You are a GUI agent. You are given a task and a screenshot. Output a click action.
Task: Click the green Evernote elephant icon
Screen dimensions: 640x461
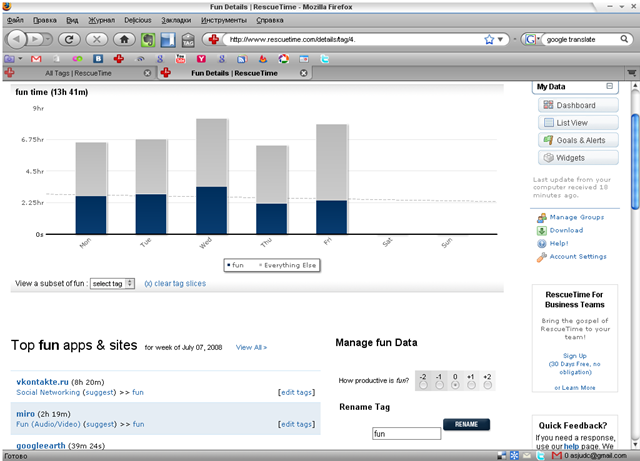pyautogui.click(x=148, y=40)
